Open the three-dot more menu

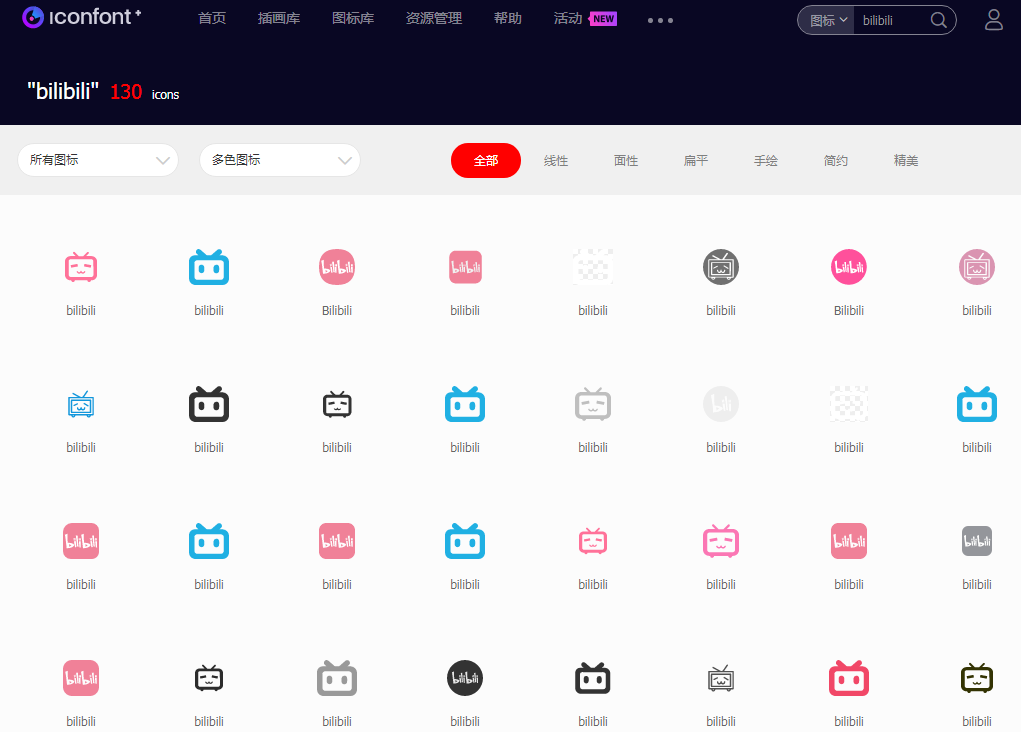point(660,20)
